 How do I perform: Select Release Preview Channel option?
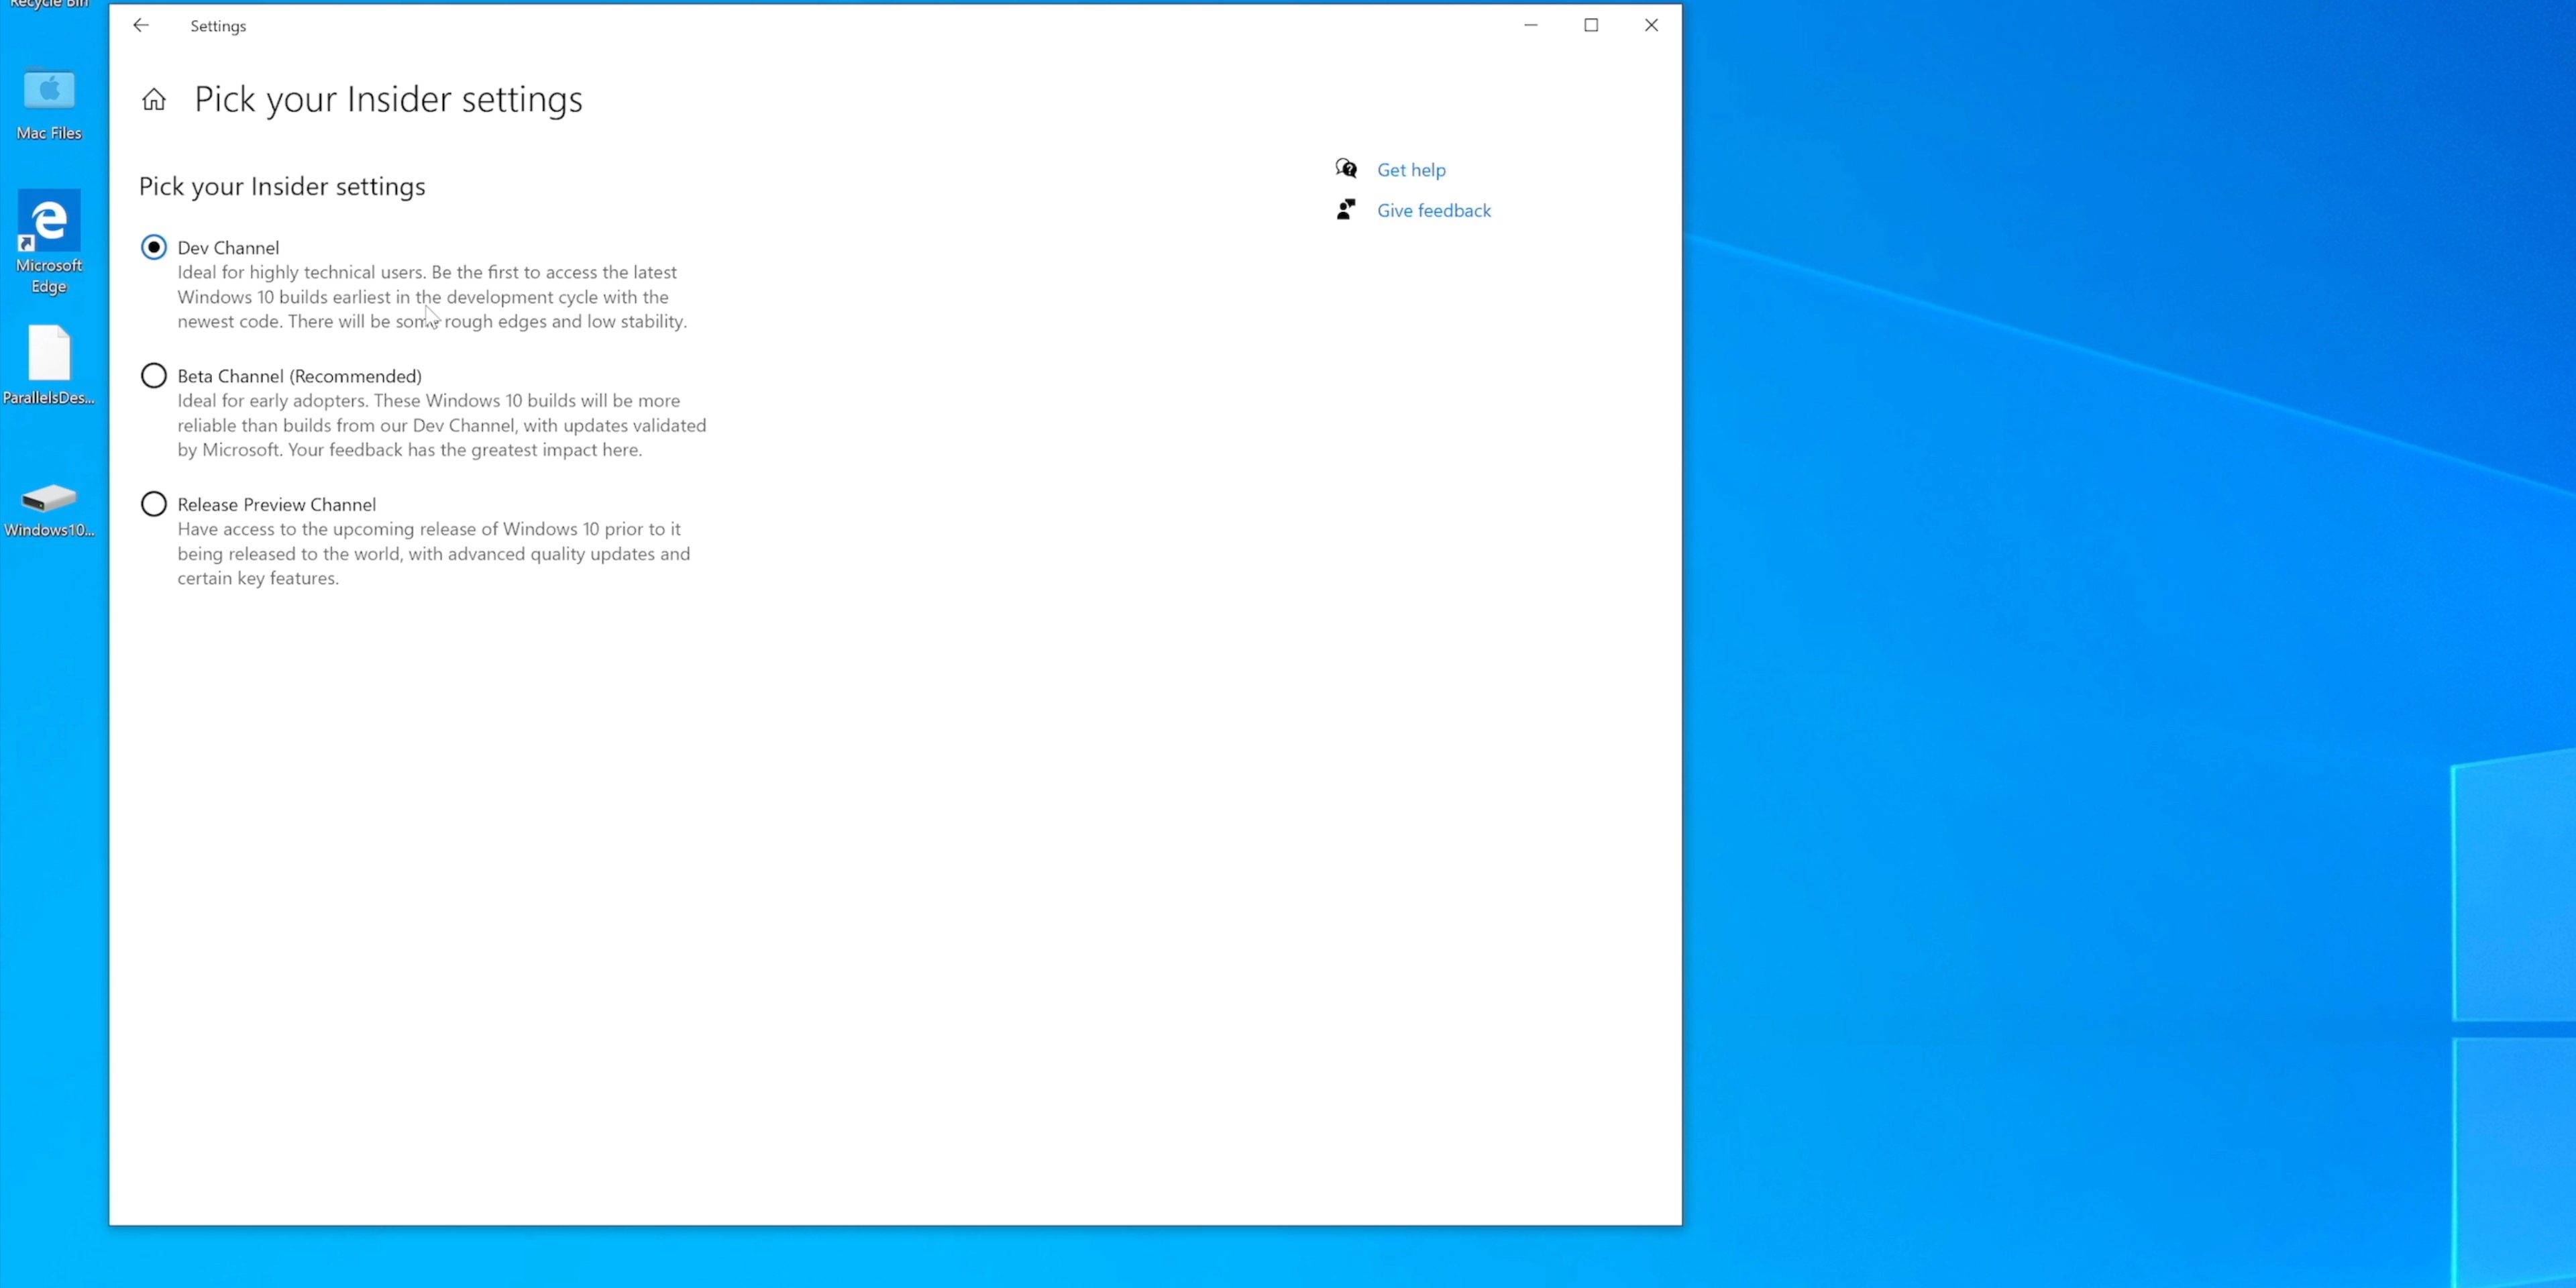pos(153,504)
